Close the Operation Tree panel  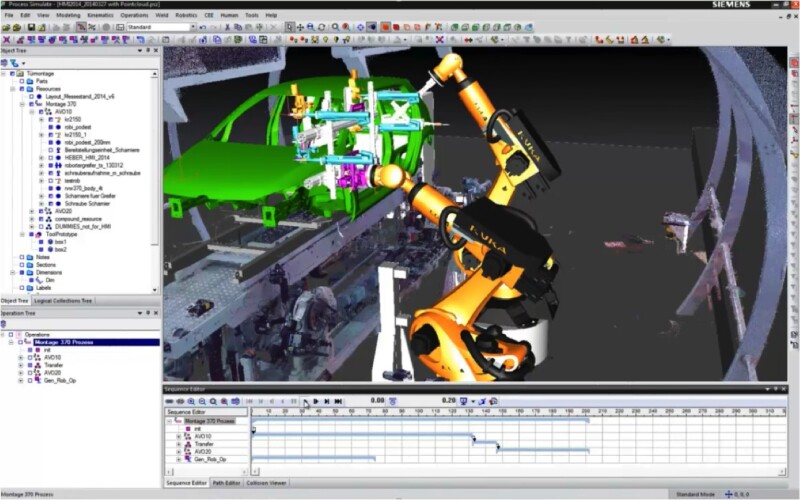click(x=156, y=313)
